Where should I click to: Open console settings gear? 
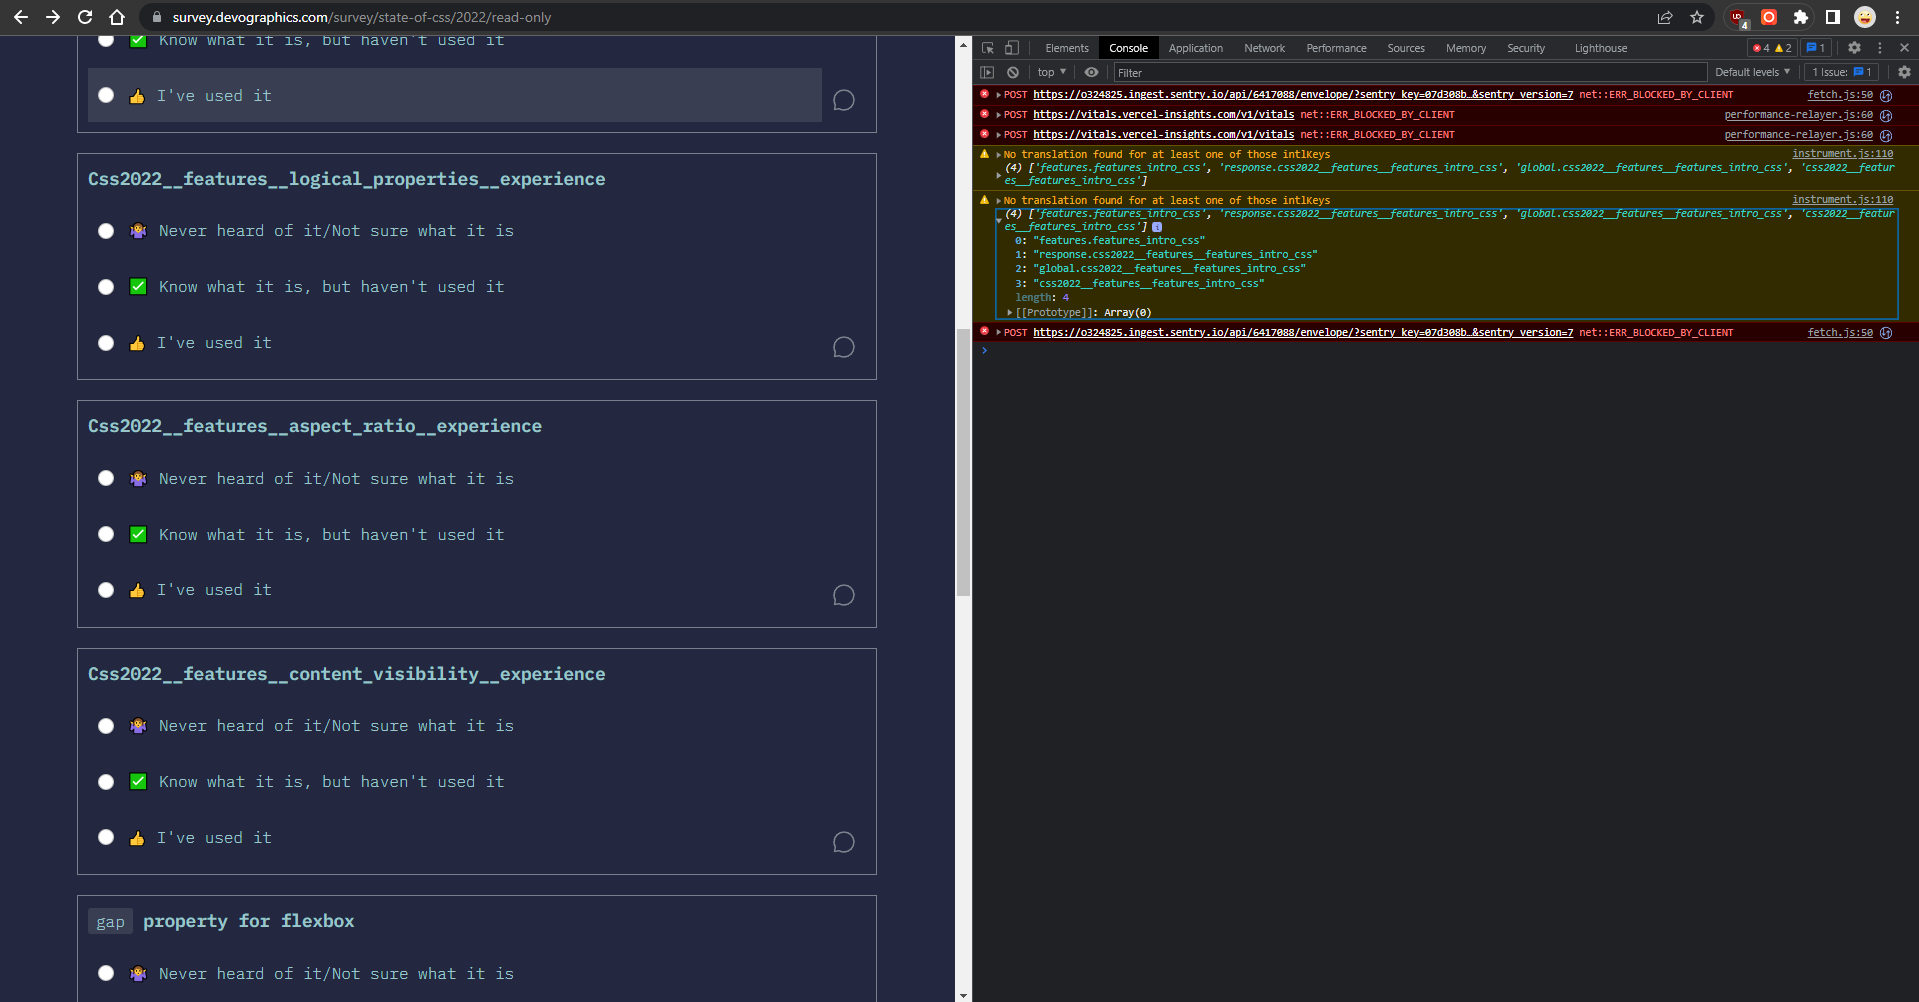point(1904,72)
